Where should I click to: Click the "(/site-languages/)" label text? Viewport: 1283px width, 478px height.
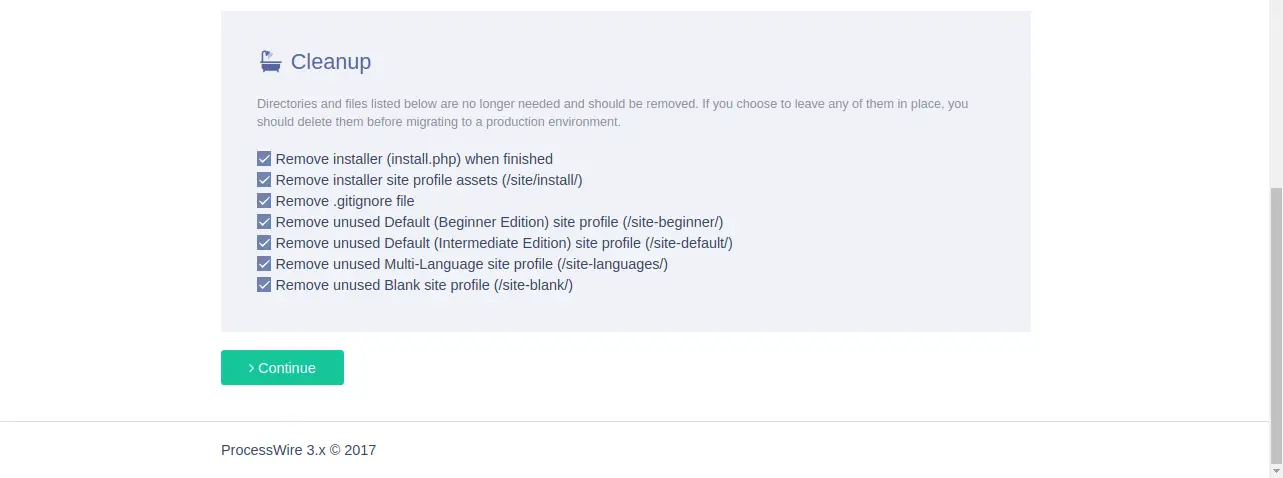(x=613, y=264)
